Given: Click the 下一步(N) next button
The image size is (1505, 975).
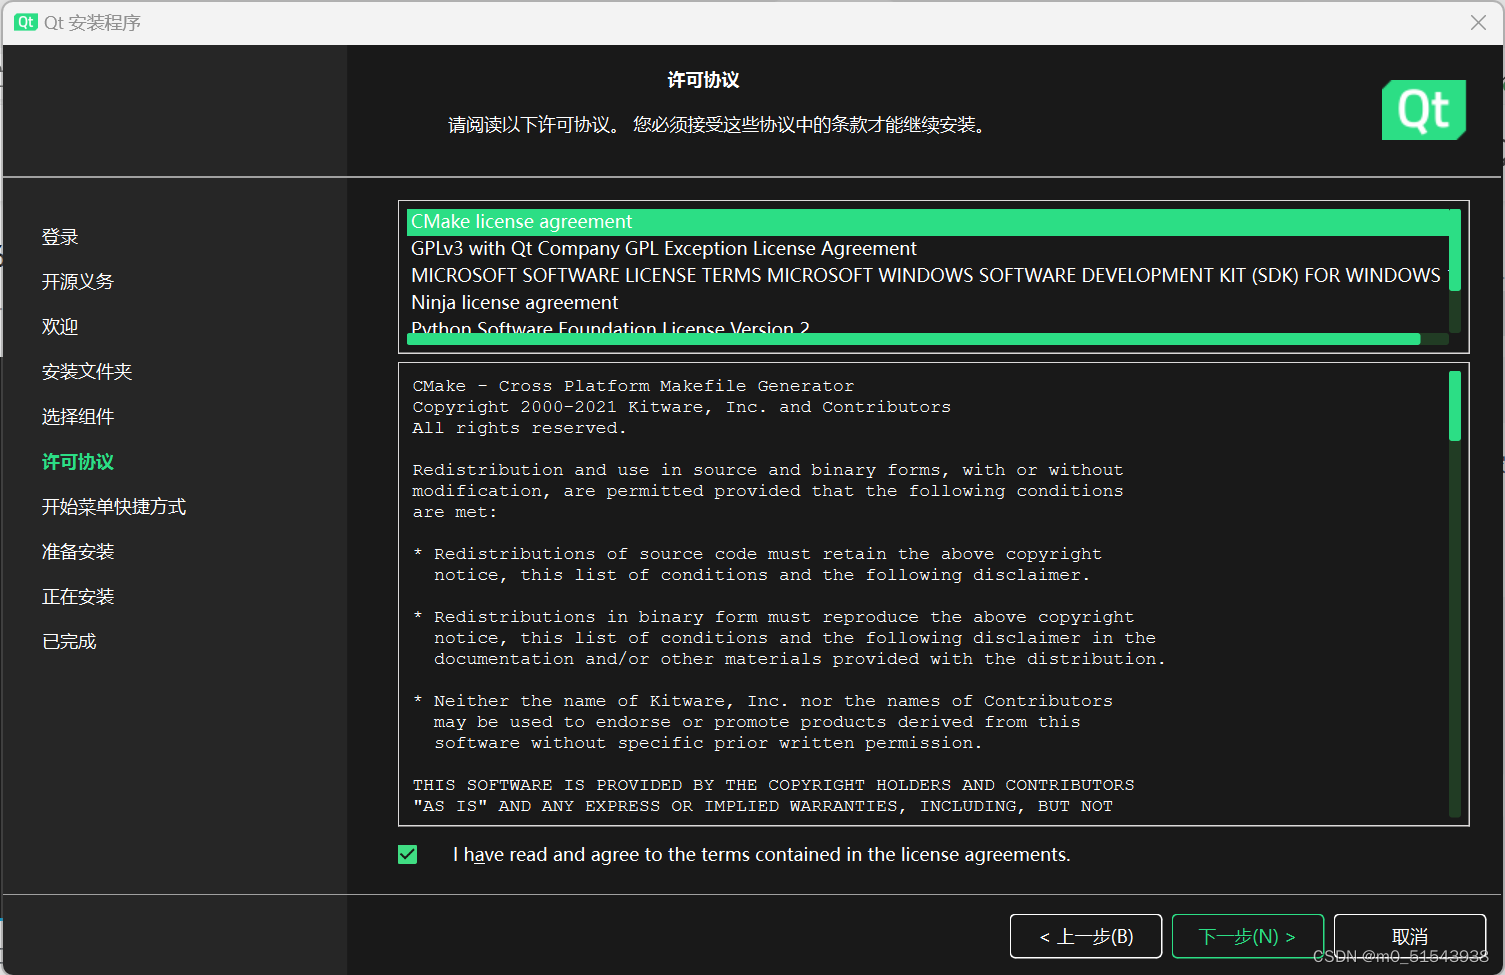Looking at the screenshot, I should pyautogui.click(x=1247, y=936).
